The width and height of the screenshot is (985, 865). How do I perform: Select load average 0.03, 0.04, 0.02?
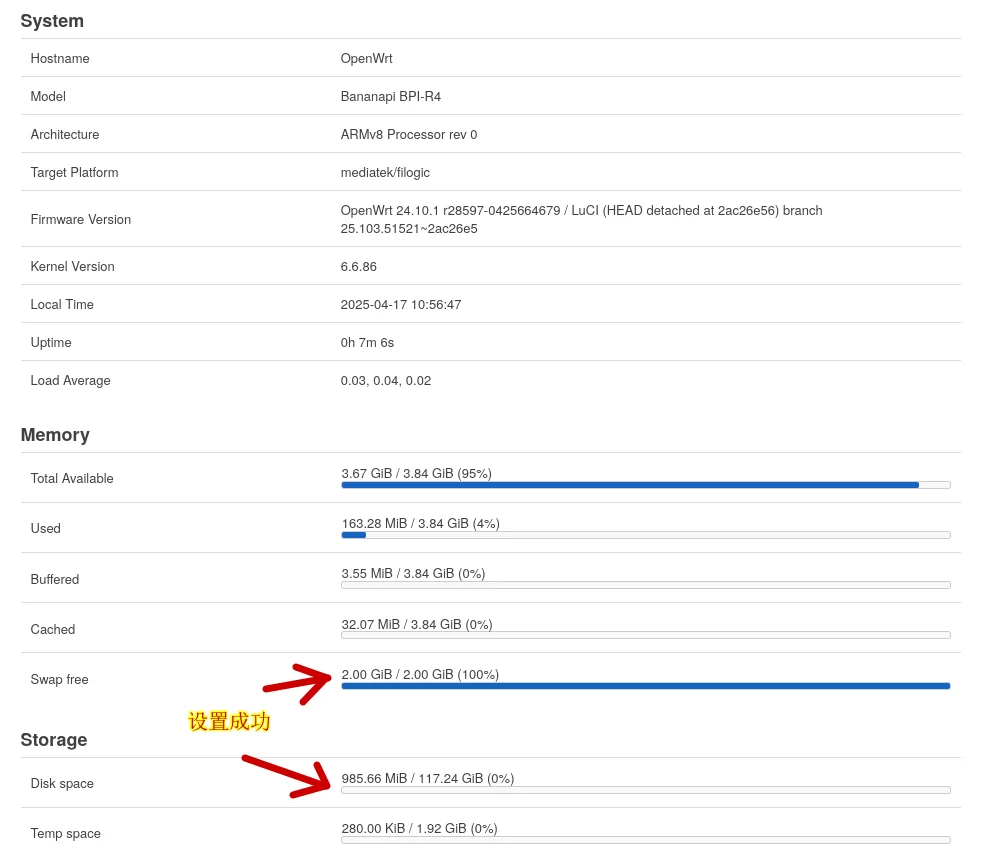click(386, 380)
